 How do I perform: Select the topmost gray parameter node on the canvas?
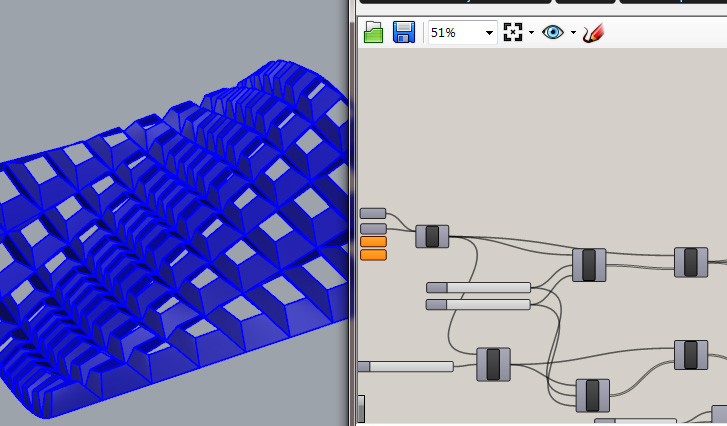coord(373,213)
